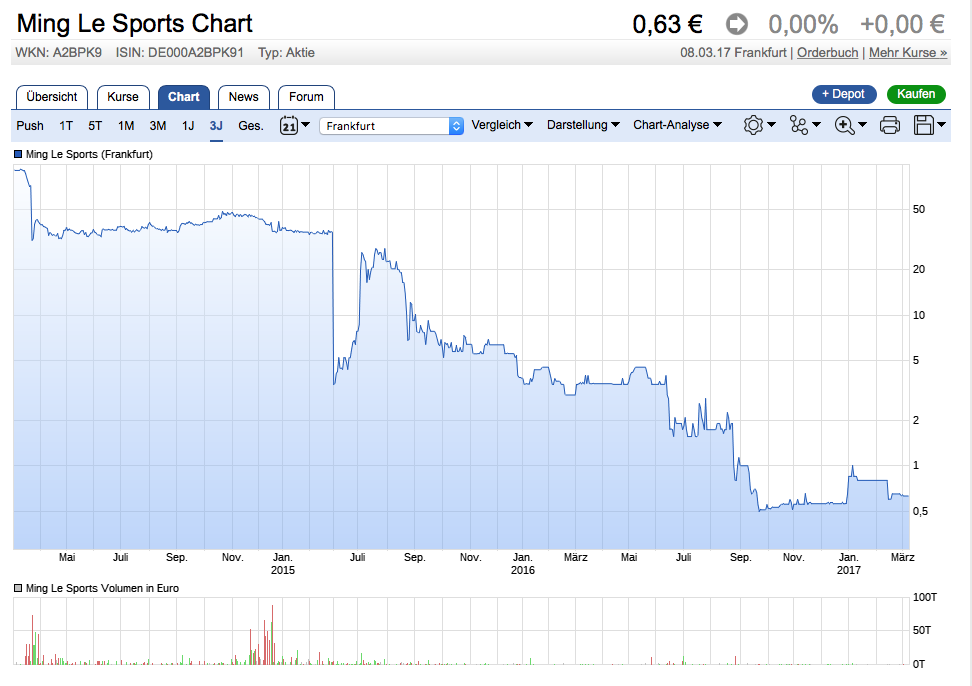Switch to the Kurse tab
The width and height of the screenshot is (972, 686).
[123, 97]
